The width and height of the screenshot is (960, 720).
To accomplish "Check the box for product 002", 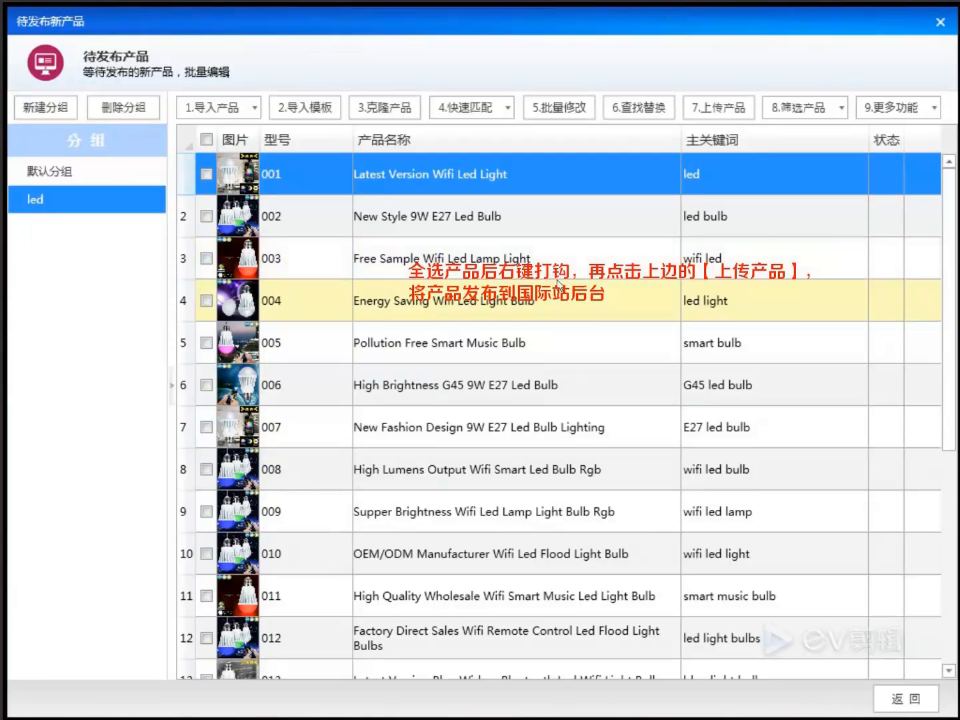I will point(206,216).
